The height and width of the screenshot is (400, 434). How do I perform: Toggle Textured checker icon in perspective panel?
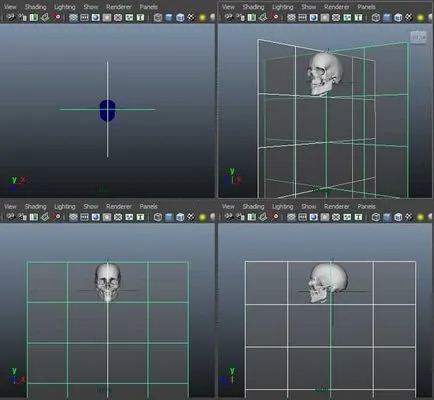tap(409, 17)
